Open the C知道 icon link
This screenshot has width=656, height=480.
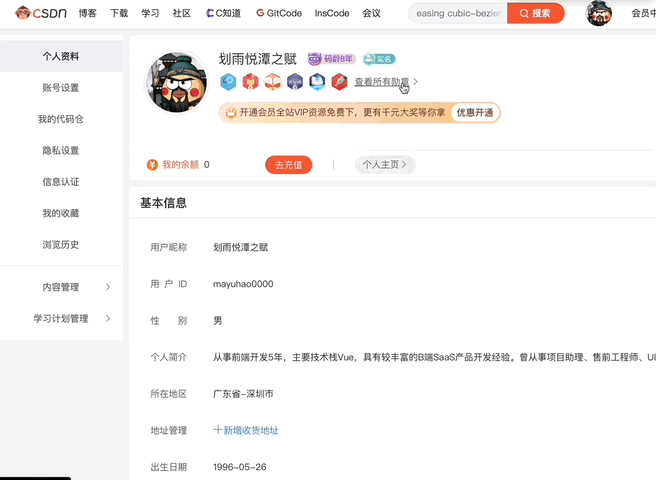(x=224, y=13)
